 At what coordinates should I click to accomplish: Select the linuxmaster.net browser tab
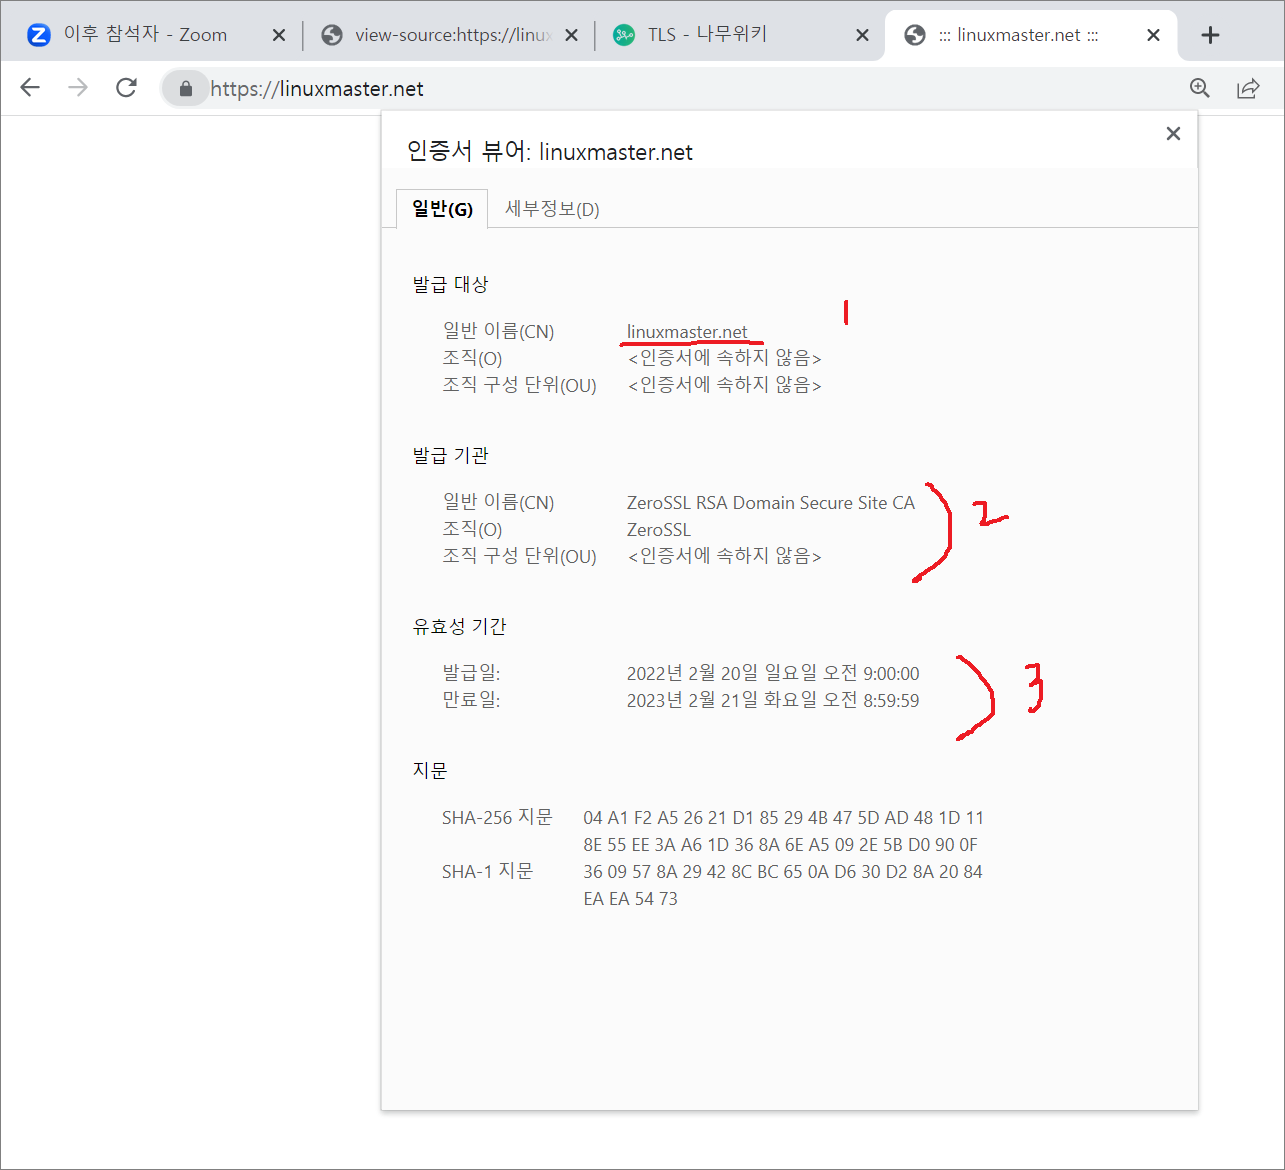[x=1030, y=35]
